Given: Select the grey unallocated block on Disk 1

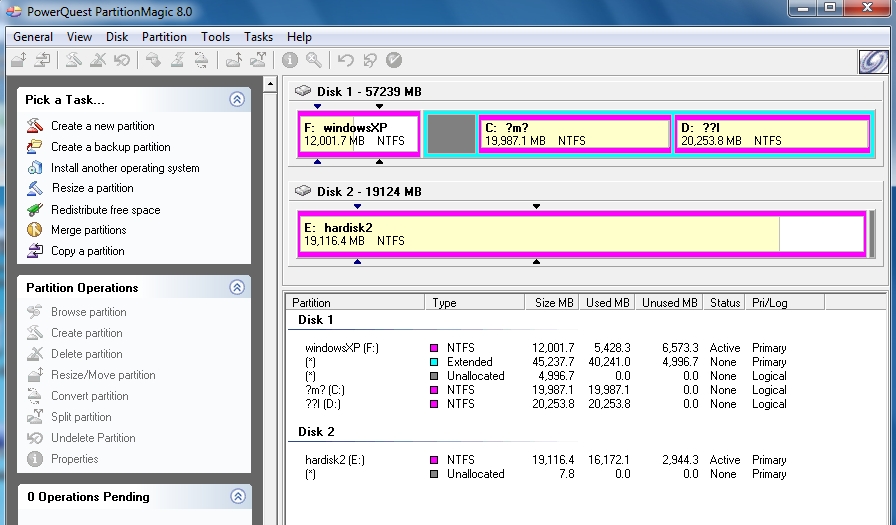Looking at the screenshot, I should point(451,134).
